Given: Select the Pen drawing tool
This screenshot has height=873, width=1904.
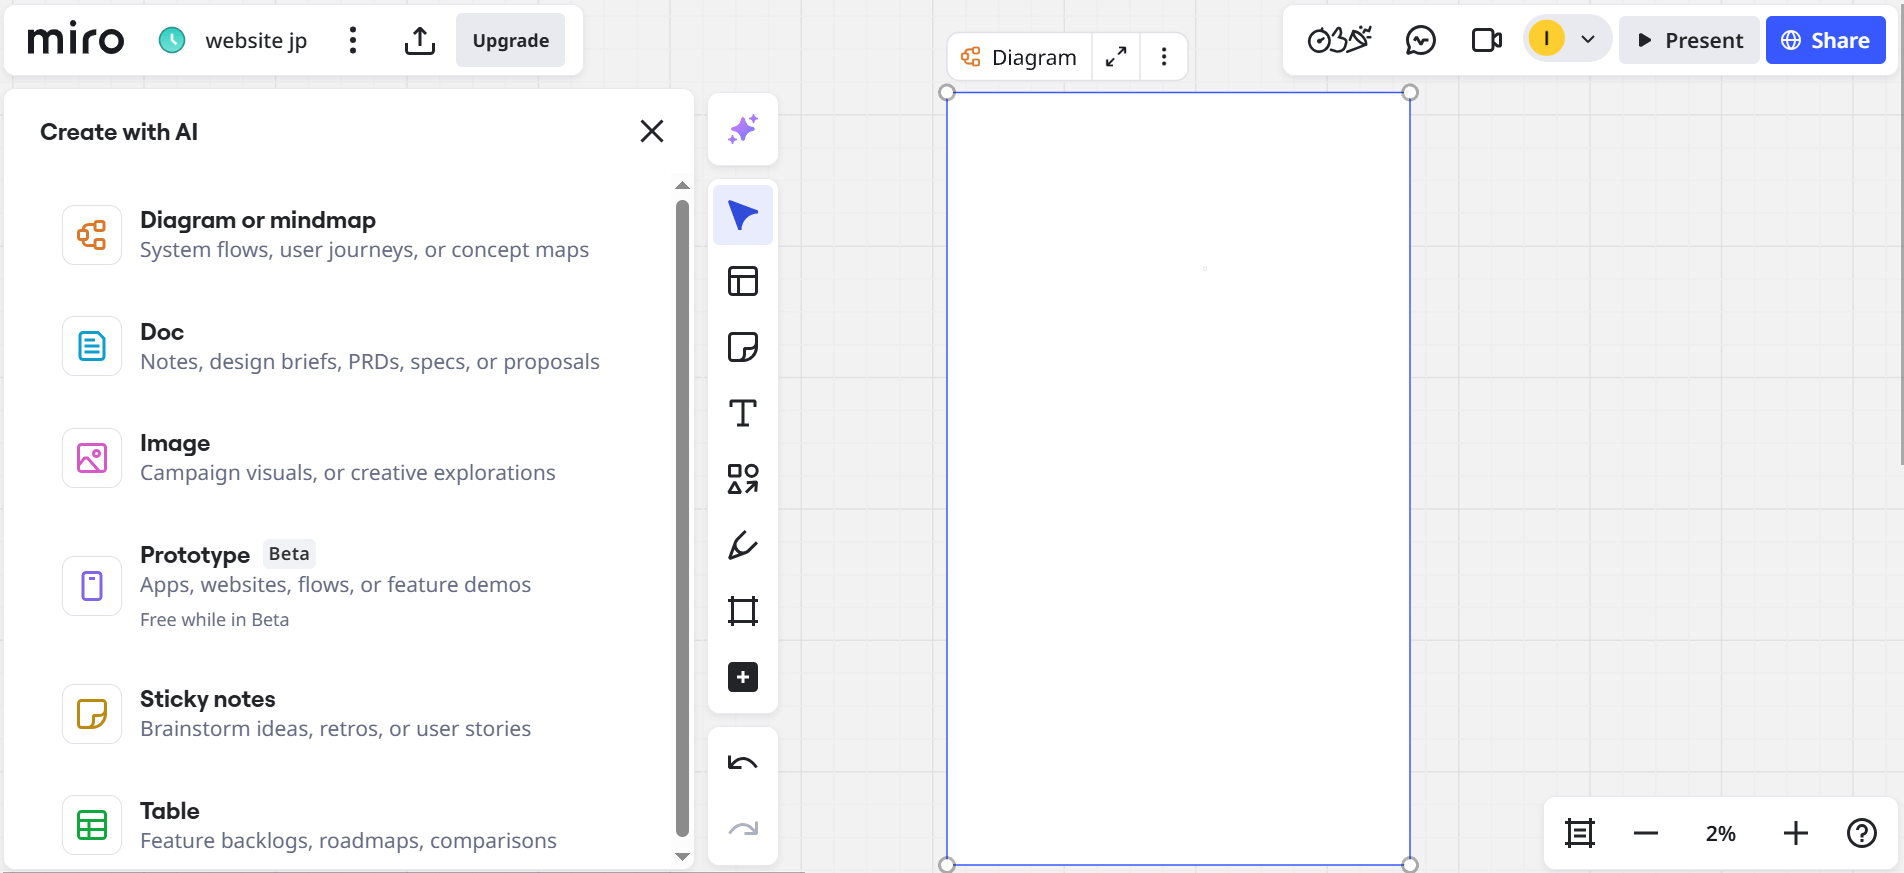Looking at the screenshot, I should tap(743, 545).
